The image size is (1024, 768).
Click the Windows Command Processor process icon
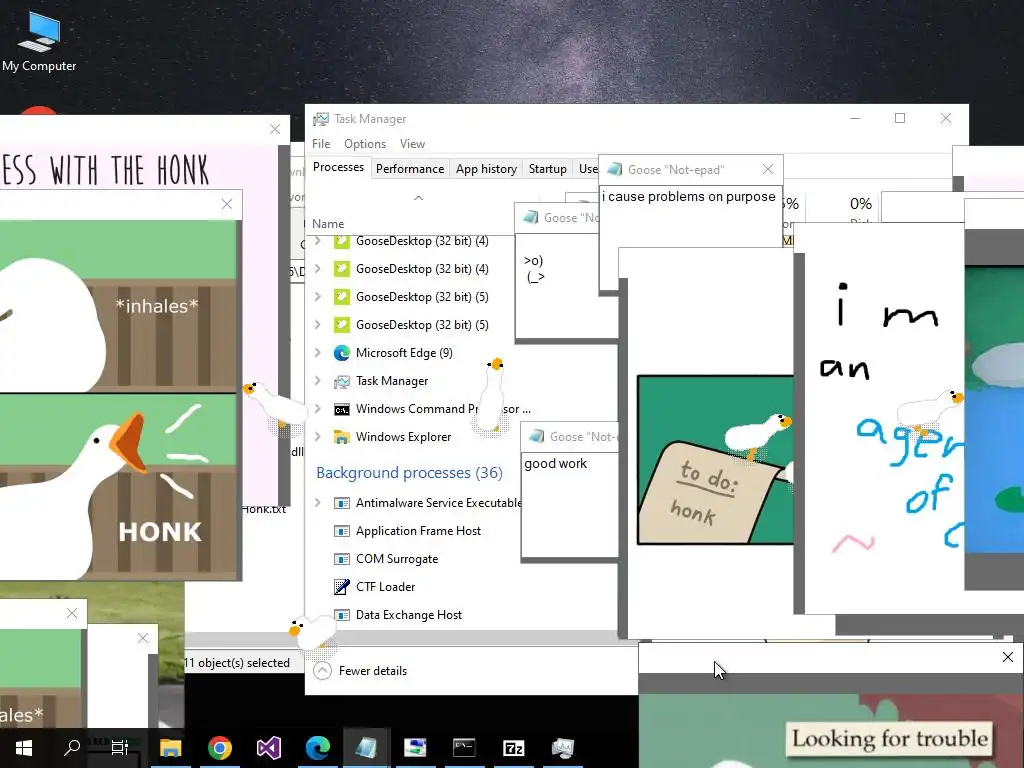(342, 409)
